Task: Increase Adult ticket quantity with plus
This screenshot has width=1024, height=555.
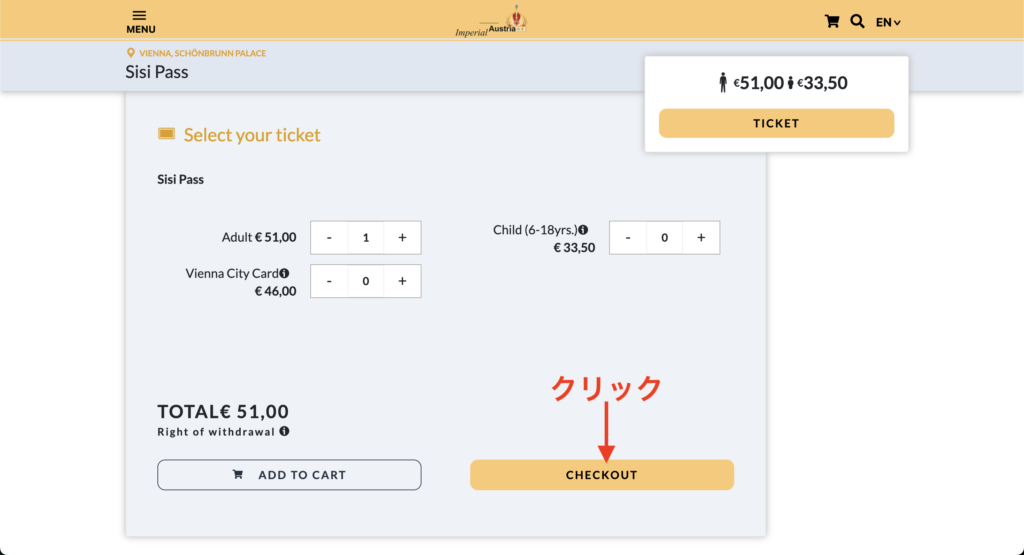Action: pyautogui.click(x=402, y=238)
